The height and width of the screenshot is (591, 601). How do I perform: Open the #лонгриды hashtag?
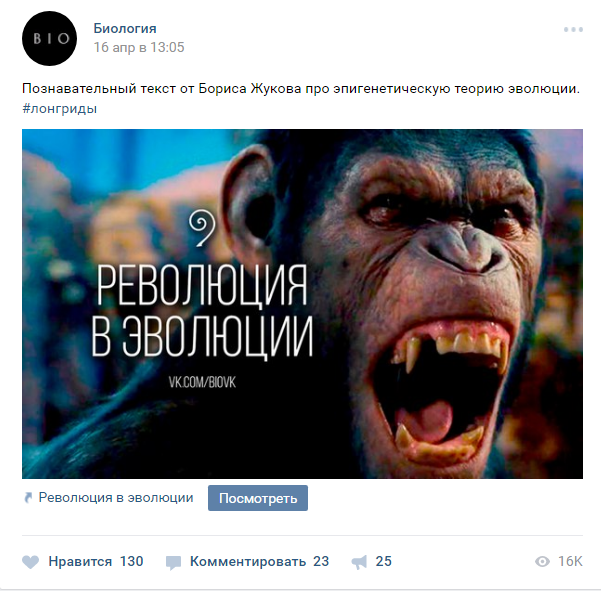coord(59,108)
